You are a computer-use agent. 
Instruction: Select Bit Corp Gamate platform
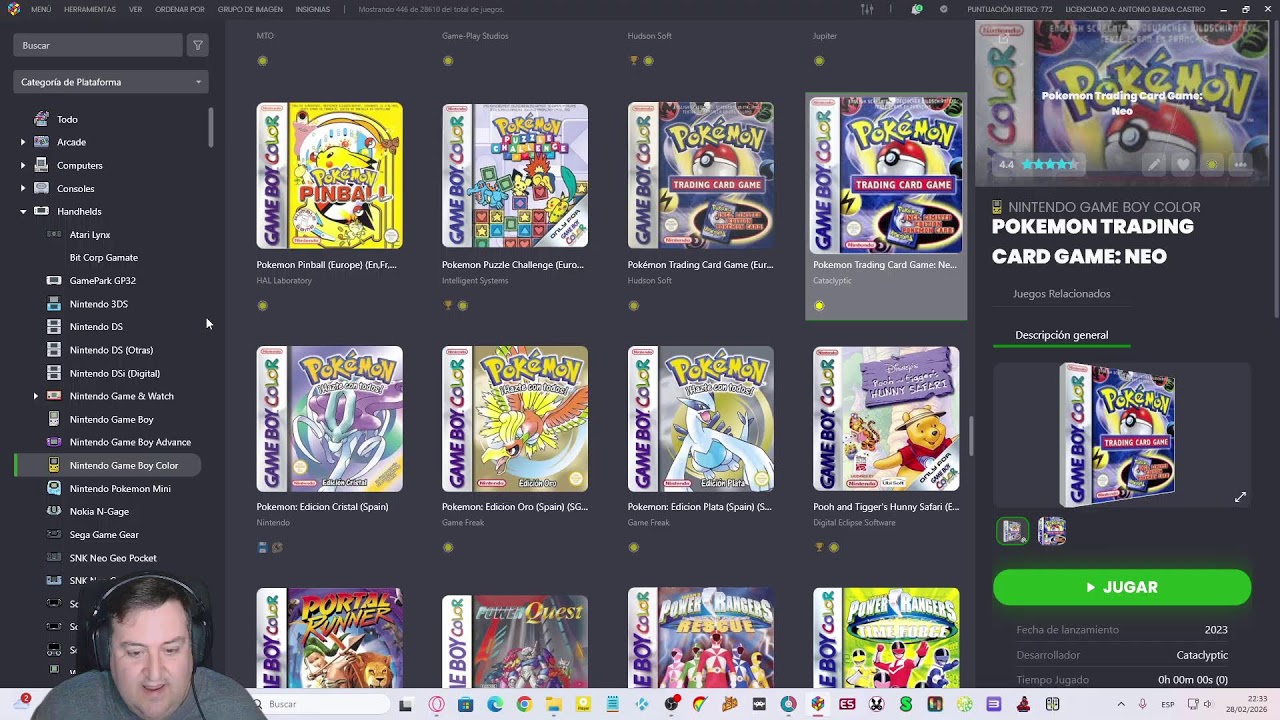(104, 257)
